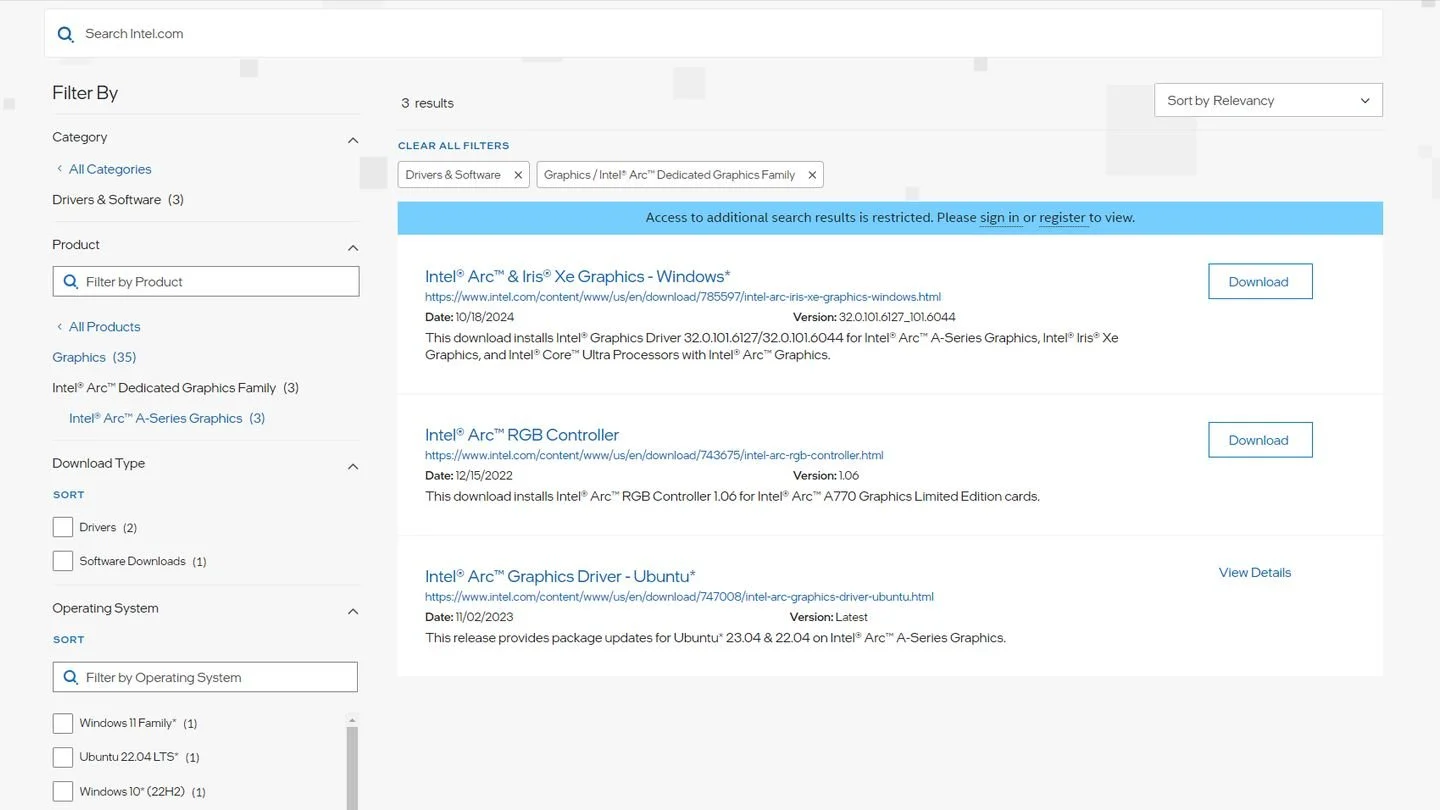Collapse the Category filter section
1440x810 pixels.
tap(353, 140)
